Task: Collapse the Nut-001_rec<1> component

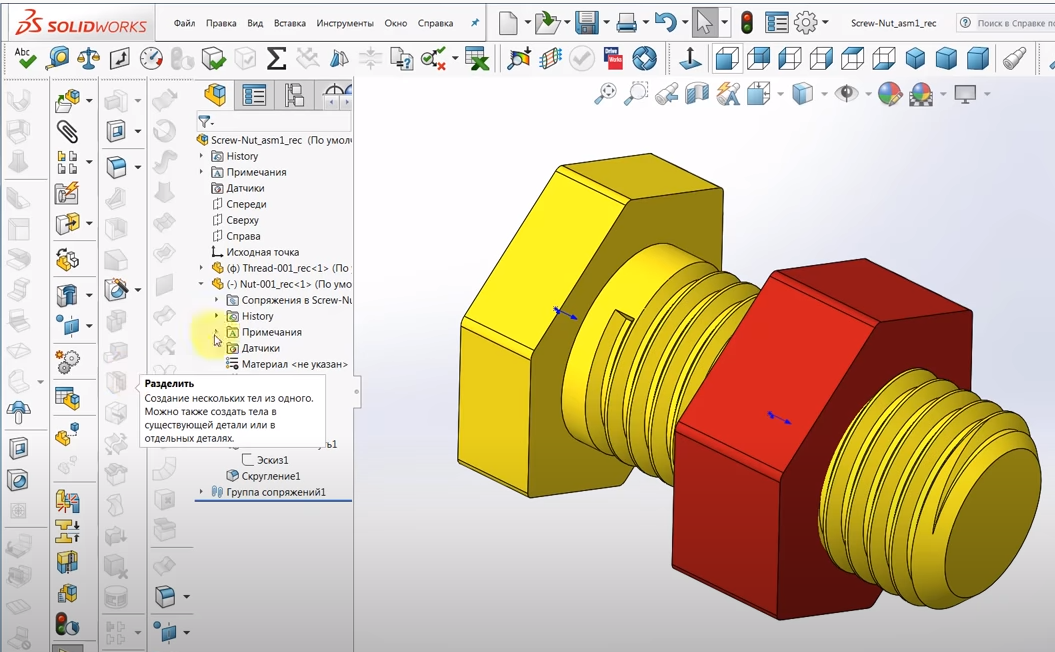Action: point(201,284)
